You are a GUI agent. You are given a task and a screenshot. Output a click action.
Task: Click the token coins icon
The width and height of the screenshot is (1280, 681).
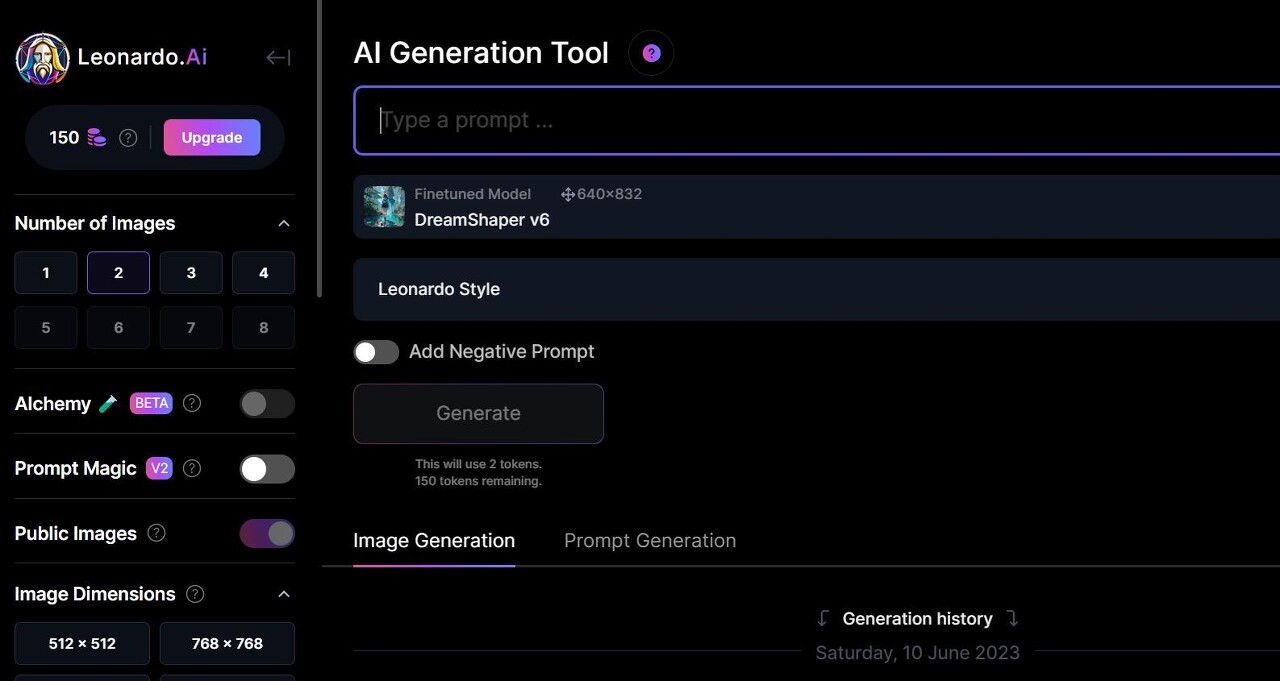point(96,138)
